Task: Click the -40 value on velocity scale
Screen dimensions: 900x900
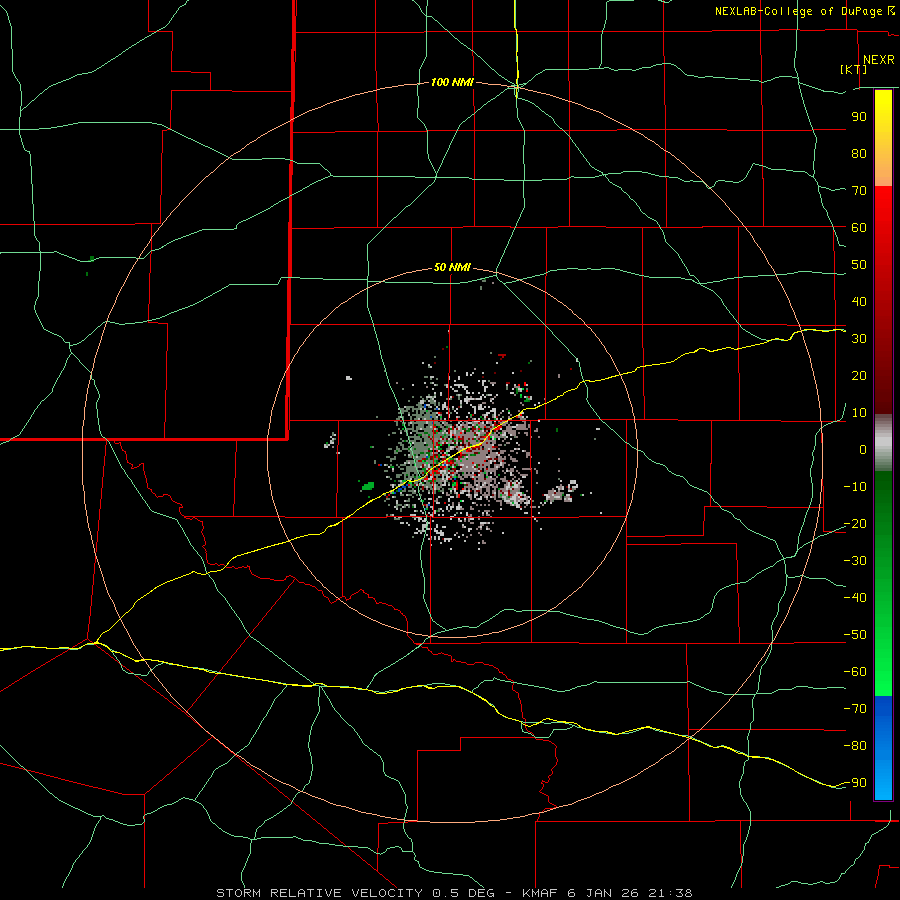Action: (855, 598)
